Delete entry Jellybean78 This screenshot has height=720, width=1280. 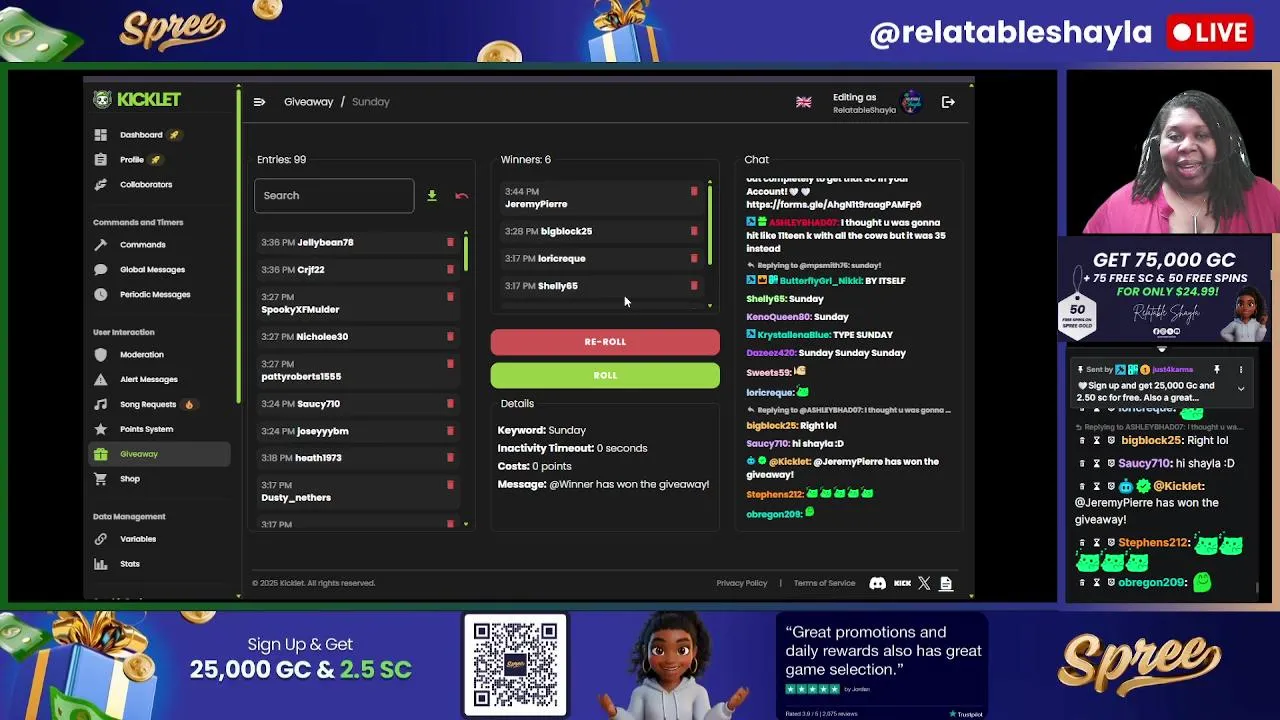(x=450, y=242)
